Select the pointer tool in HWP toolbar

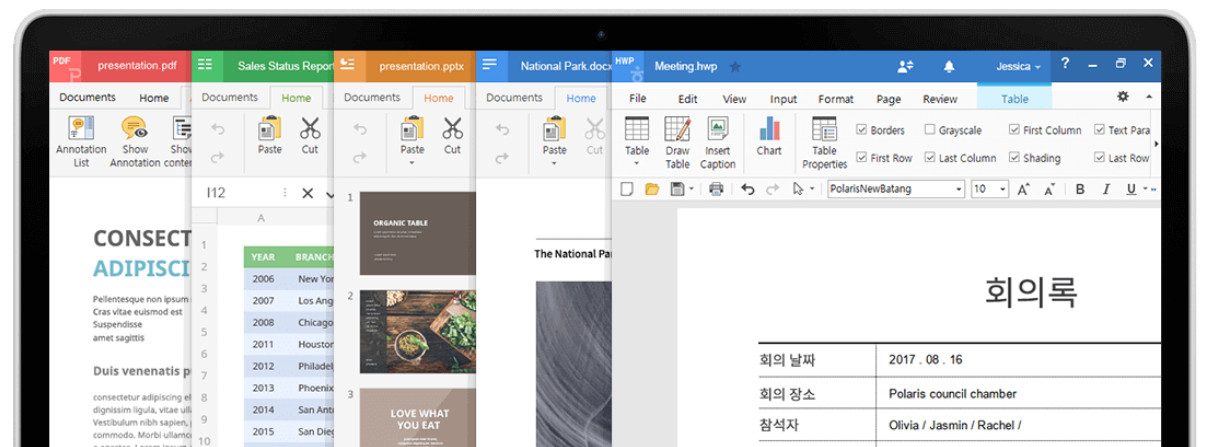tap(798, 189)
